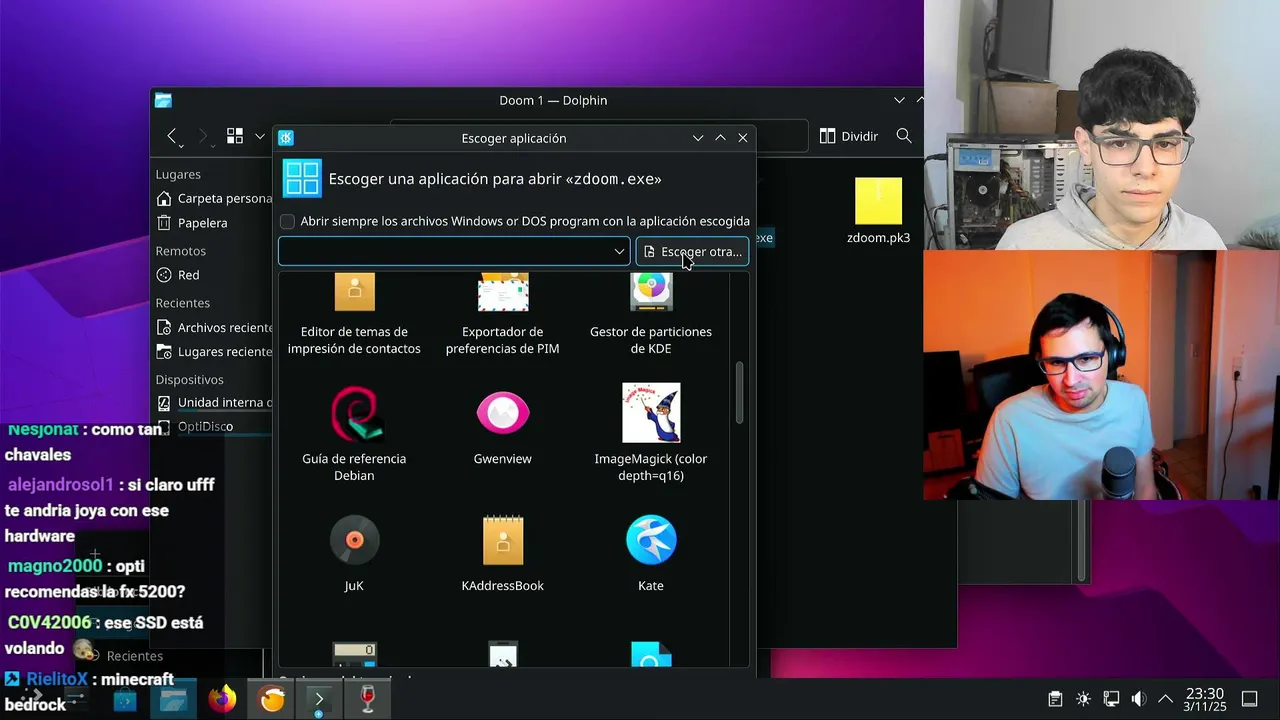Click the Escoger aplicación window menu icon
Viewport: 1280px width, 720px height.
286,138
